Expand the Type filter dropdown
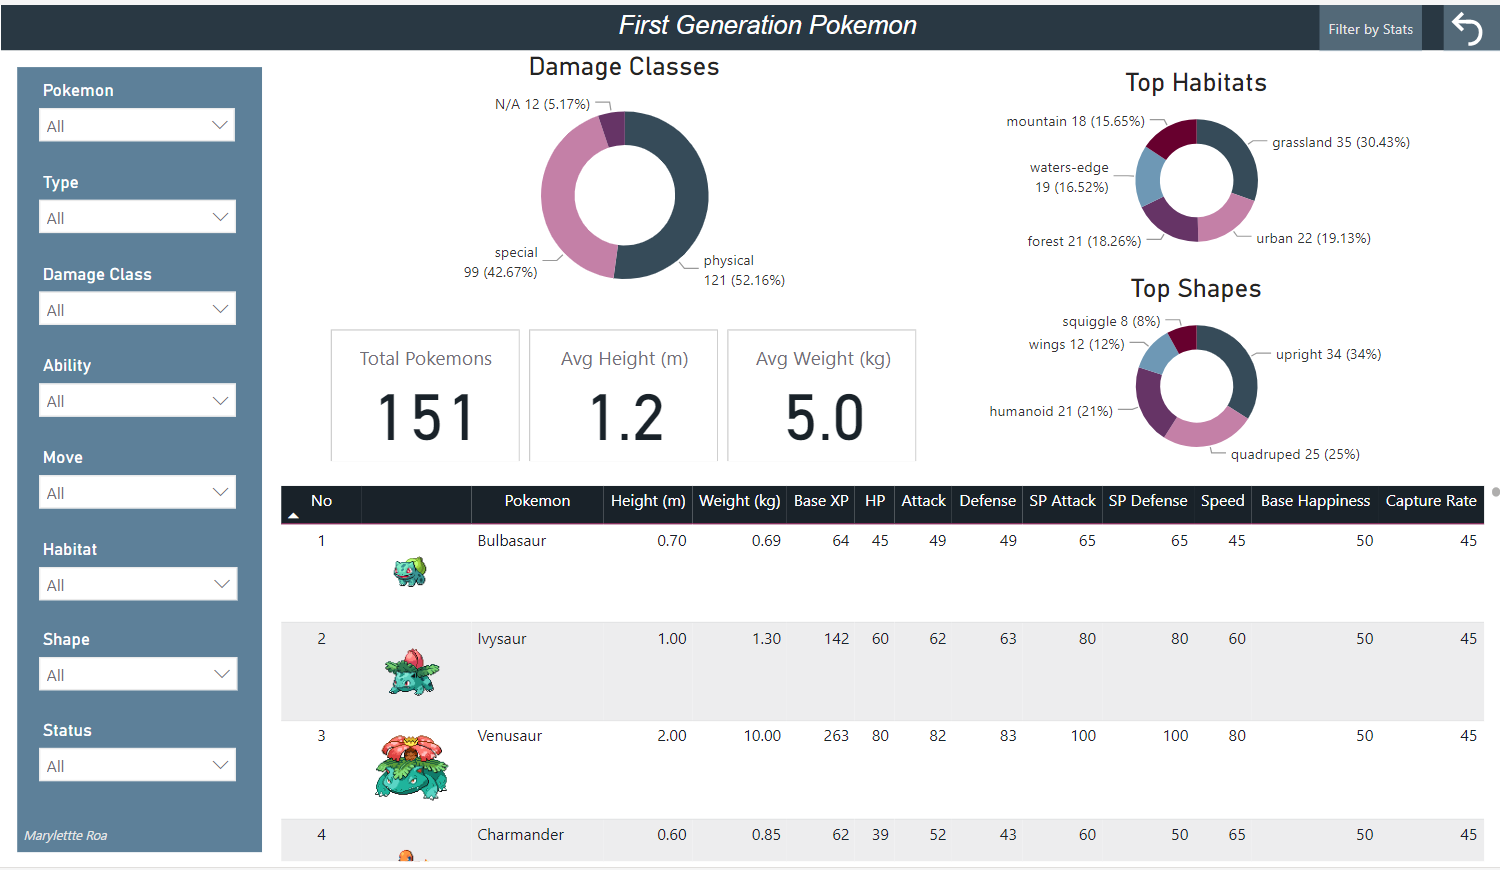The height and width of the screenshot is (870, 1500). pos(137,218)
